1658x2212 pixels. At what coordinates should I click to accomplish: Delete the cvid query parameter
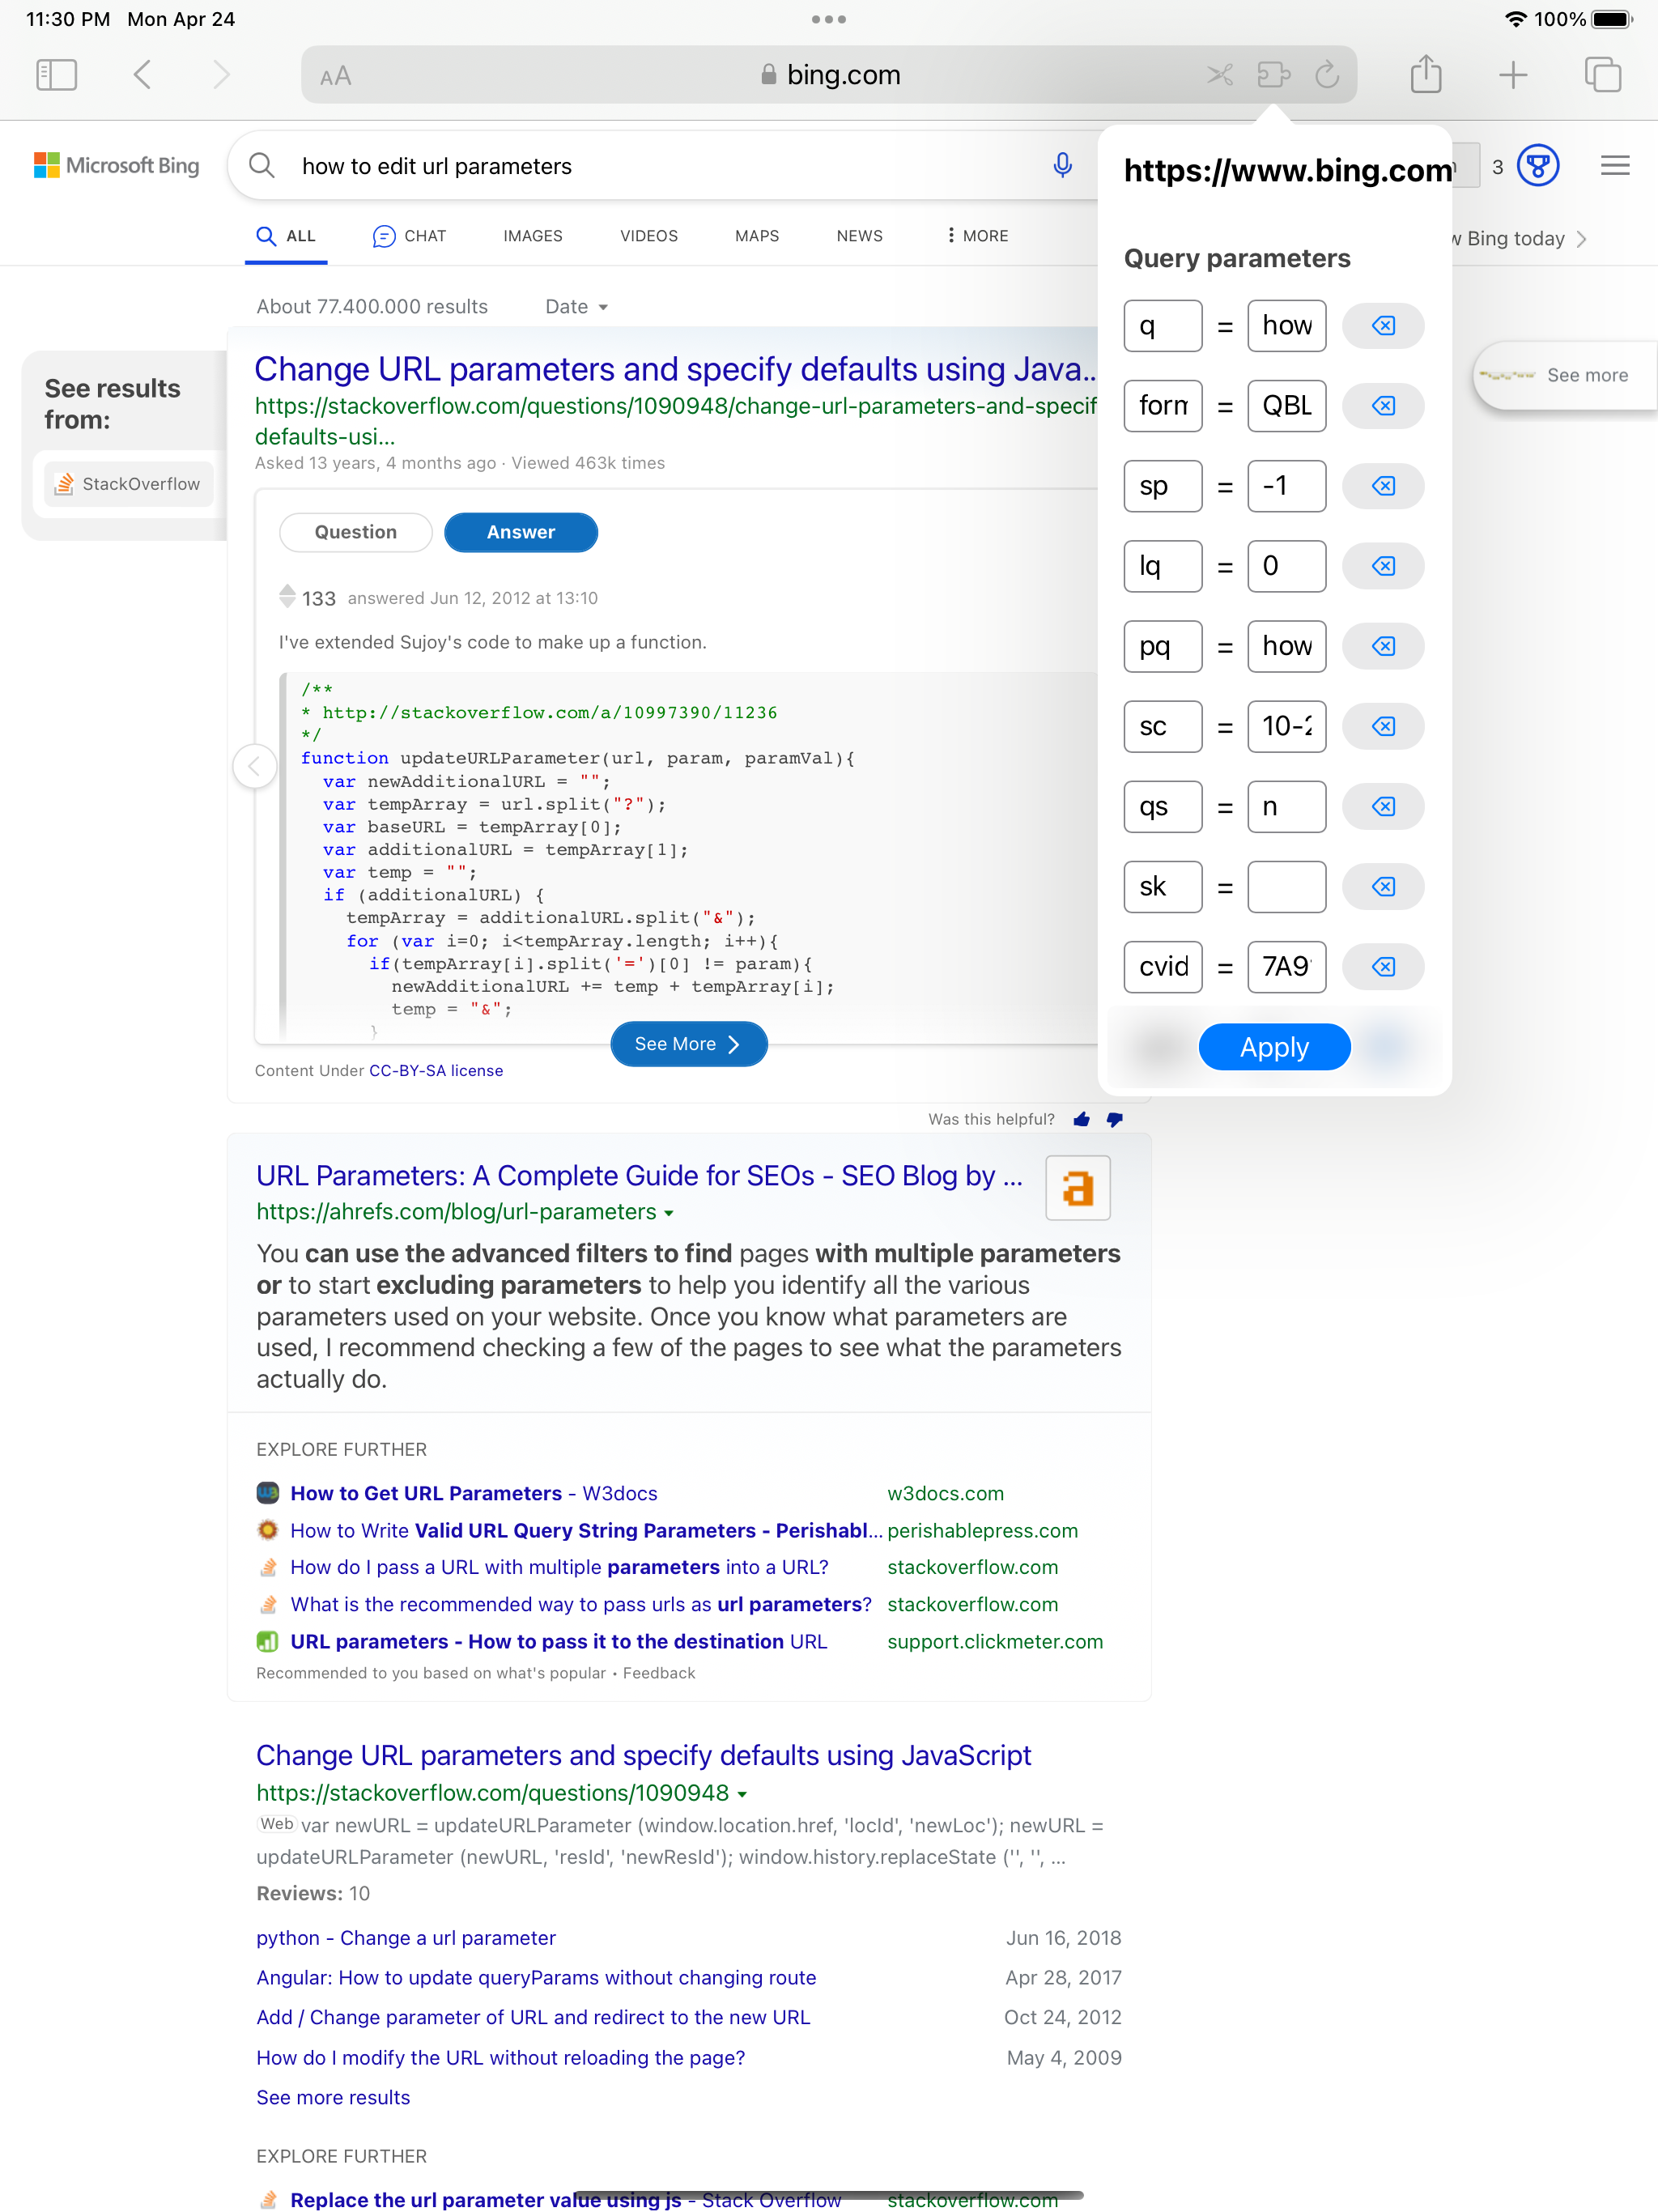pos(1383,966)
